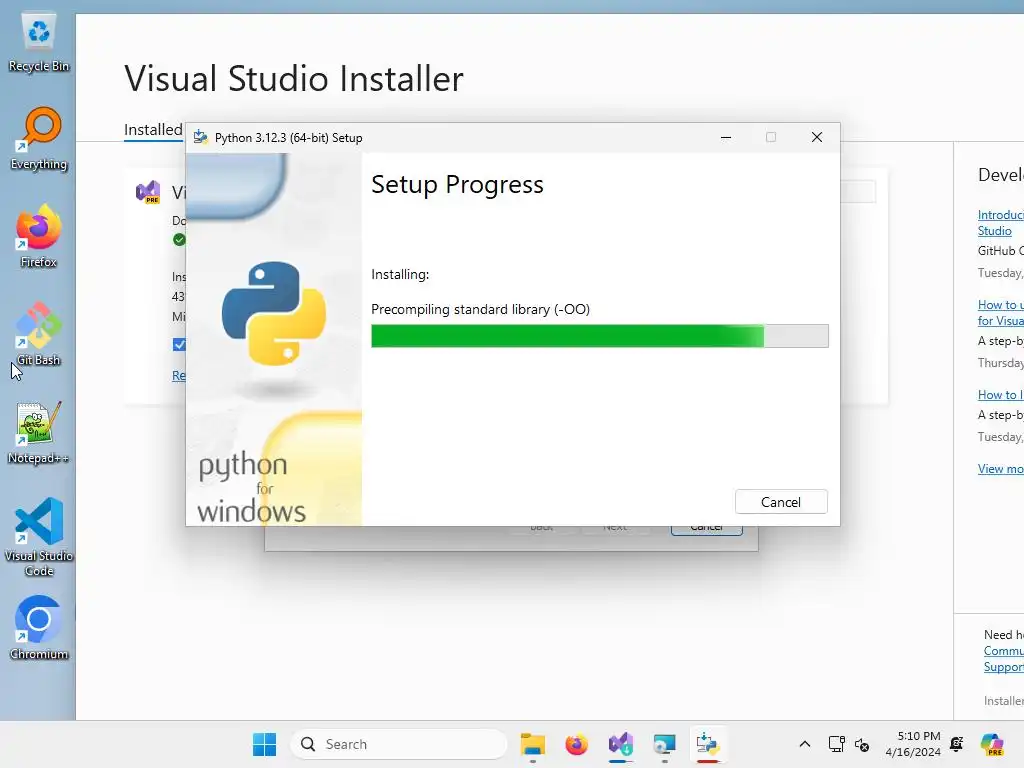Open the first 'How to' developer news link
Viewport: 1024px width, 768px height.
pos(1000,313)
